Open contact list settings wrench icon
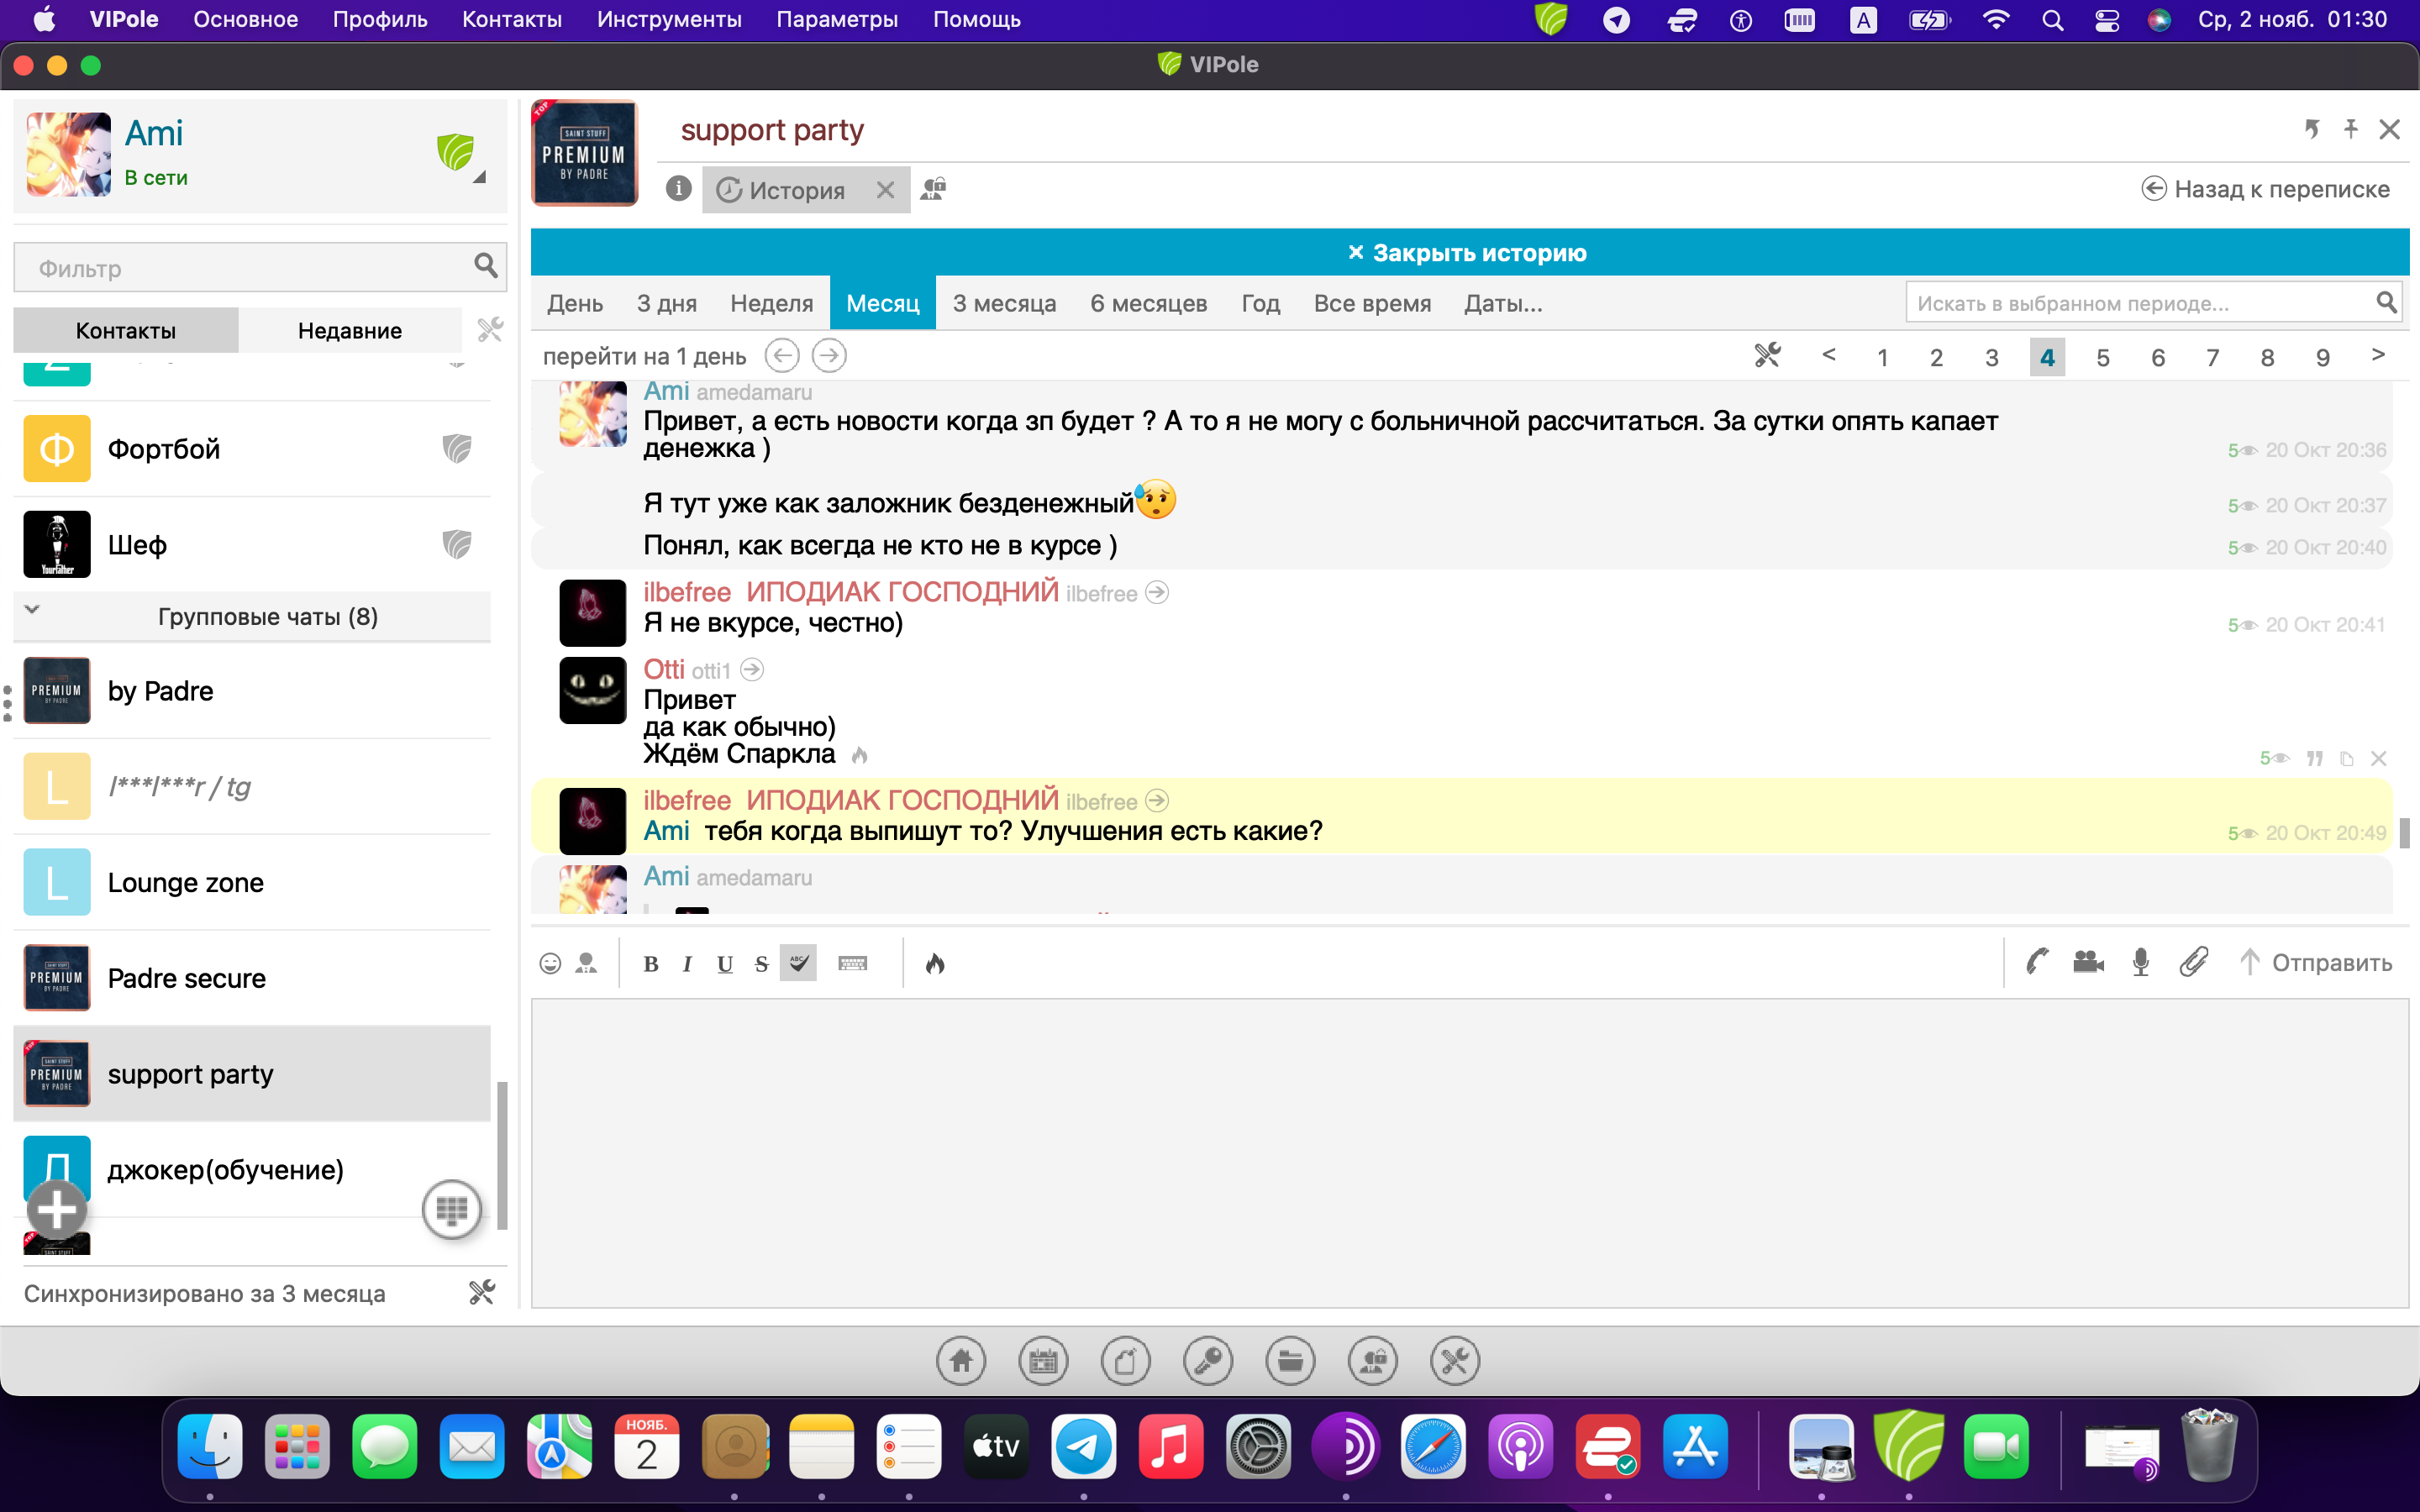Image resolution: width=2420 pixels, height=1512 pixels. (489, 329)
